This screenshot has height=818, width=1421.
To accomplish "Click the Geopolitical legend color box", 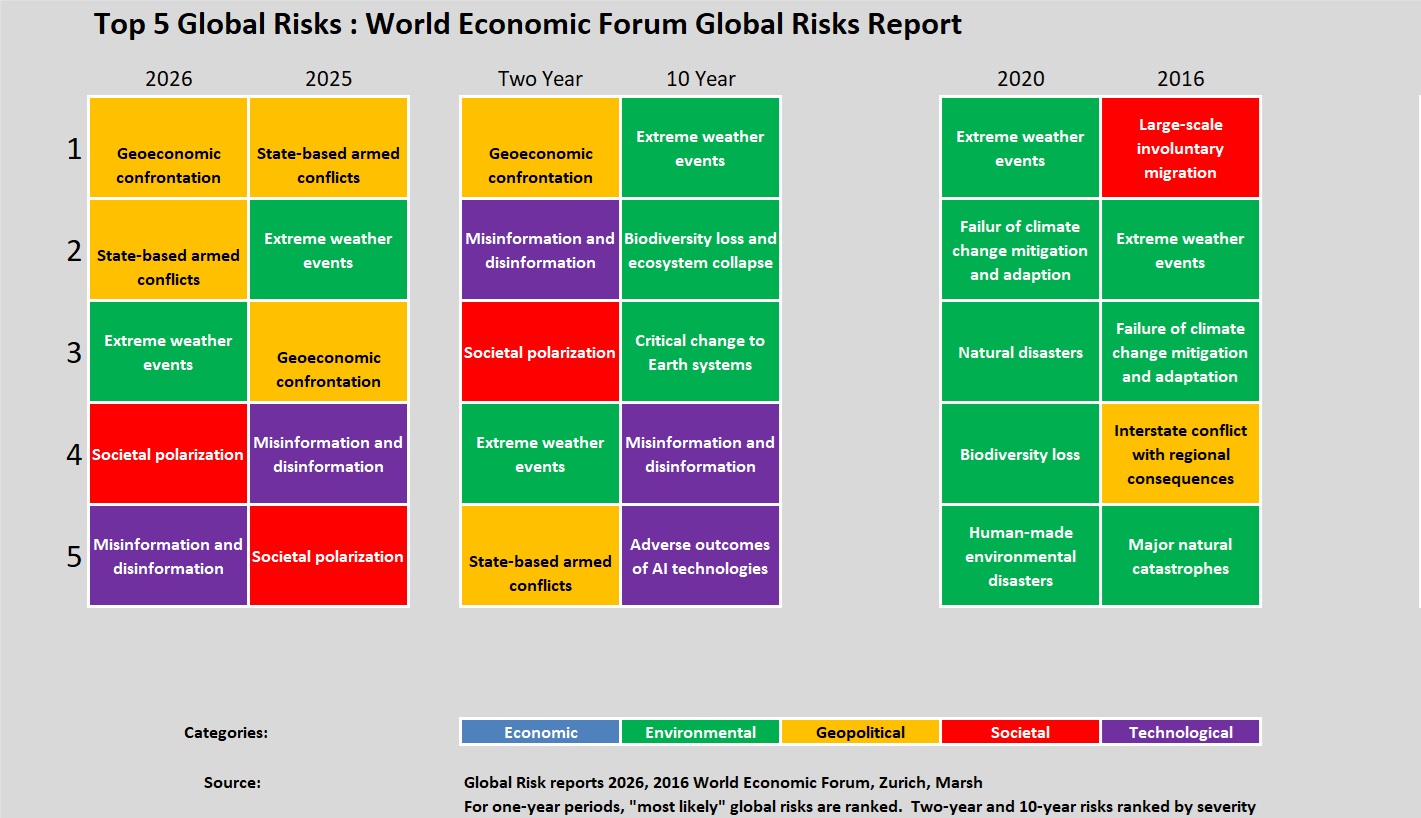I will pos(860,732).
